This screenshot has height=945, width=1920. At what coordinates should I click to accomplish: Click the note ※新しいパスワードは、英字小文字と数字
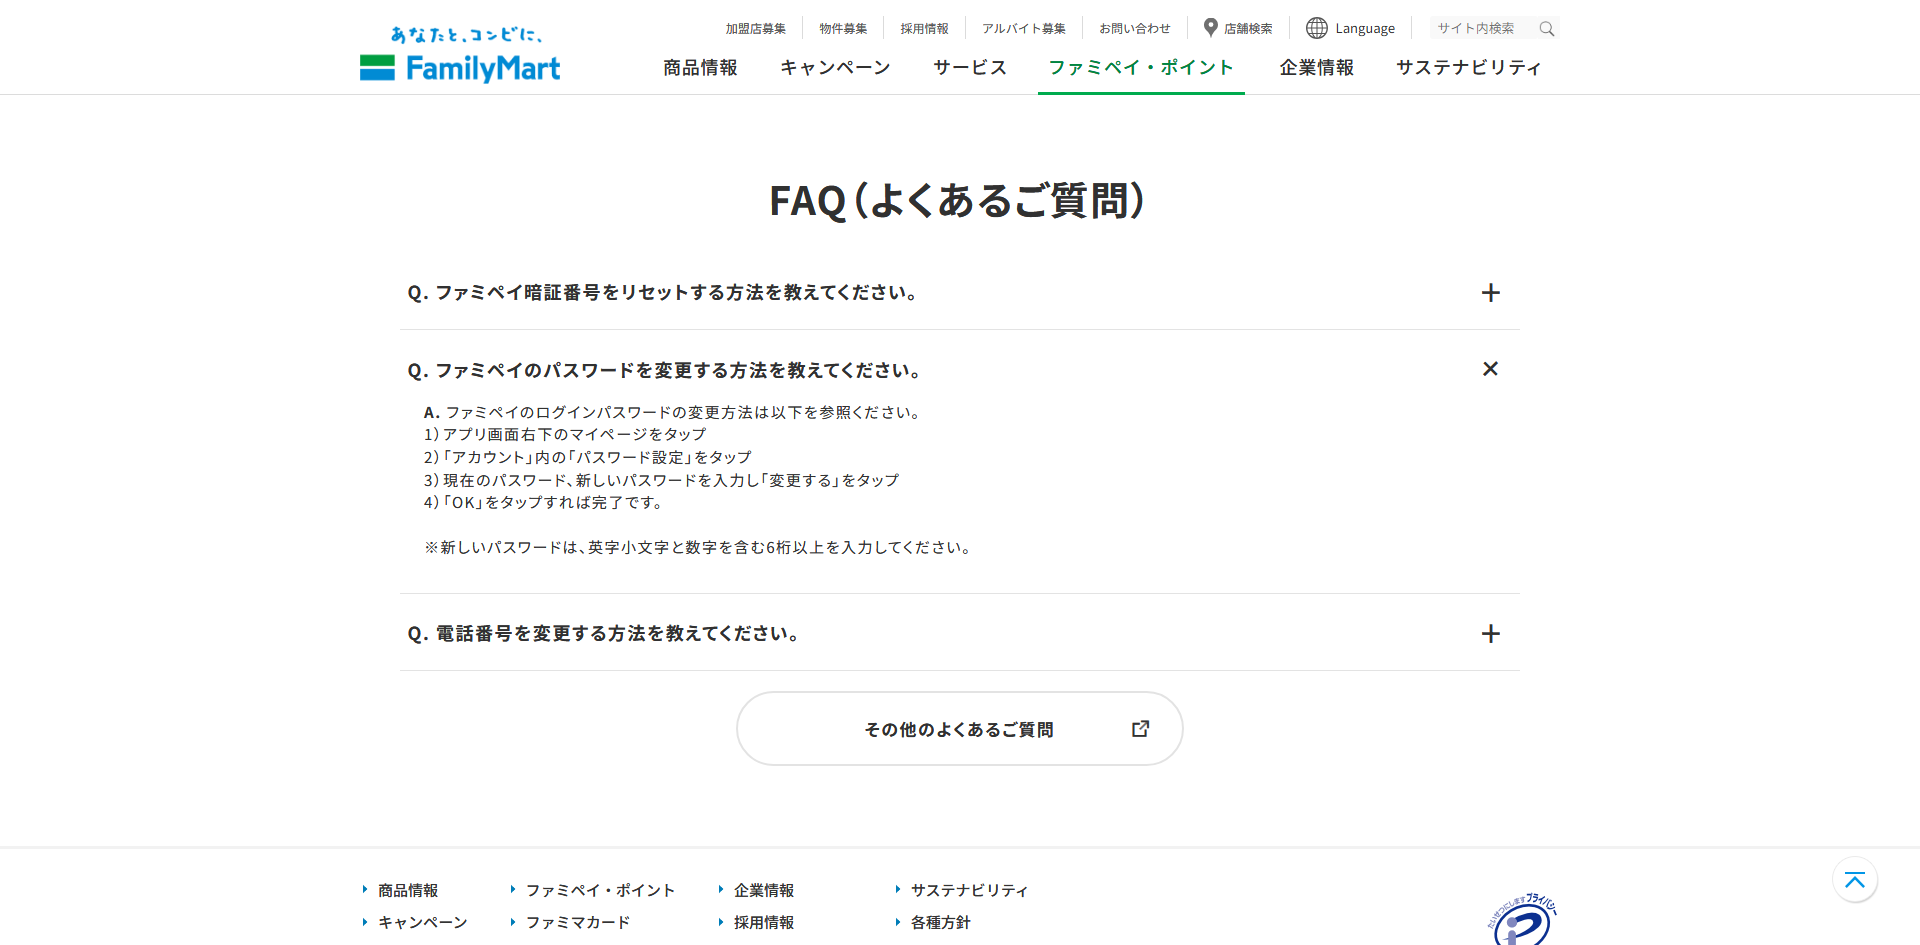tap(699, 547)
